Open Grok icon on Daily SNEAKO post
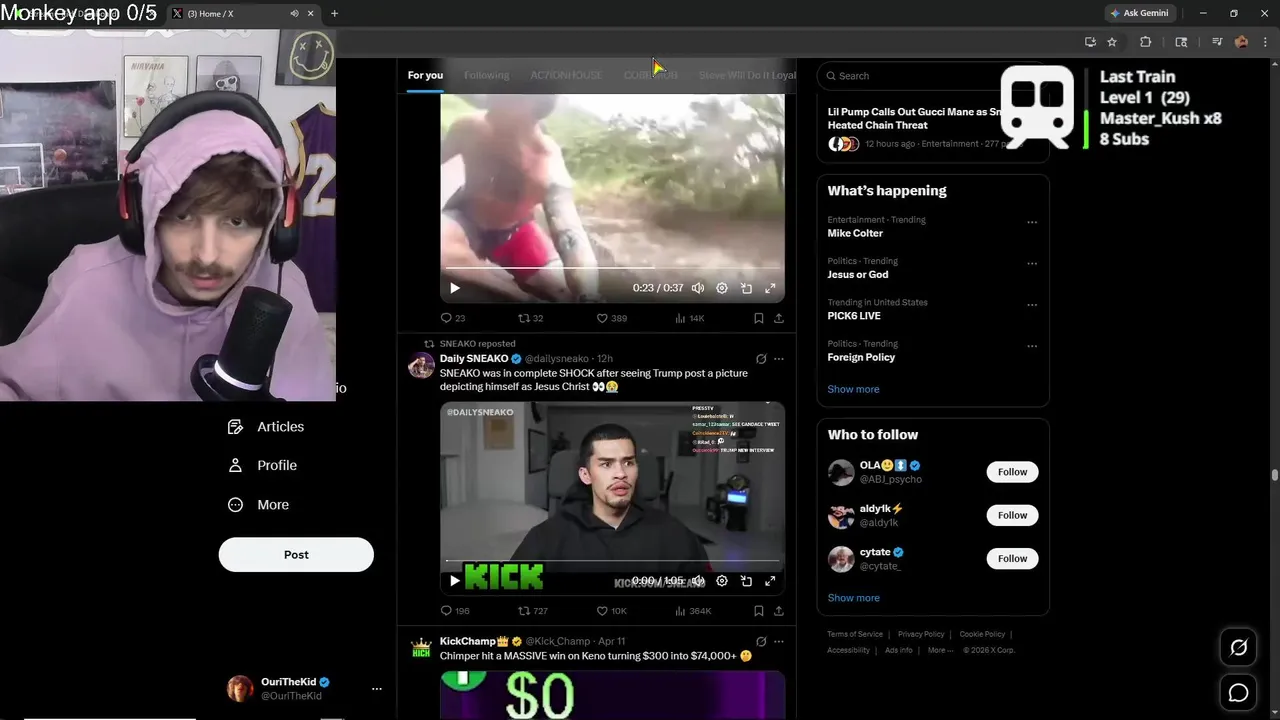The height and width of the screenshot is (720, 1280). tap(761, 359)
